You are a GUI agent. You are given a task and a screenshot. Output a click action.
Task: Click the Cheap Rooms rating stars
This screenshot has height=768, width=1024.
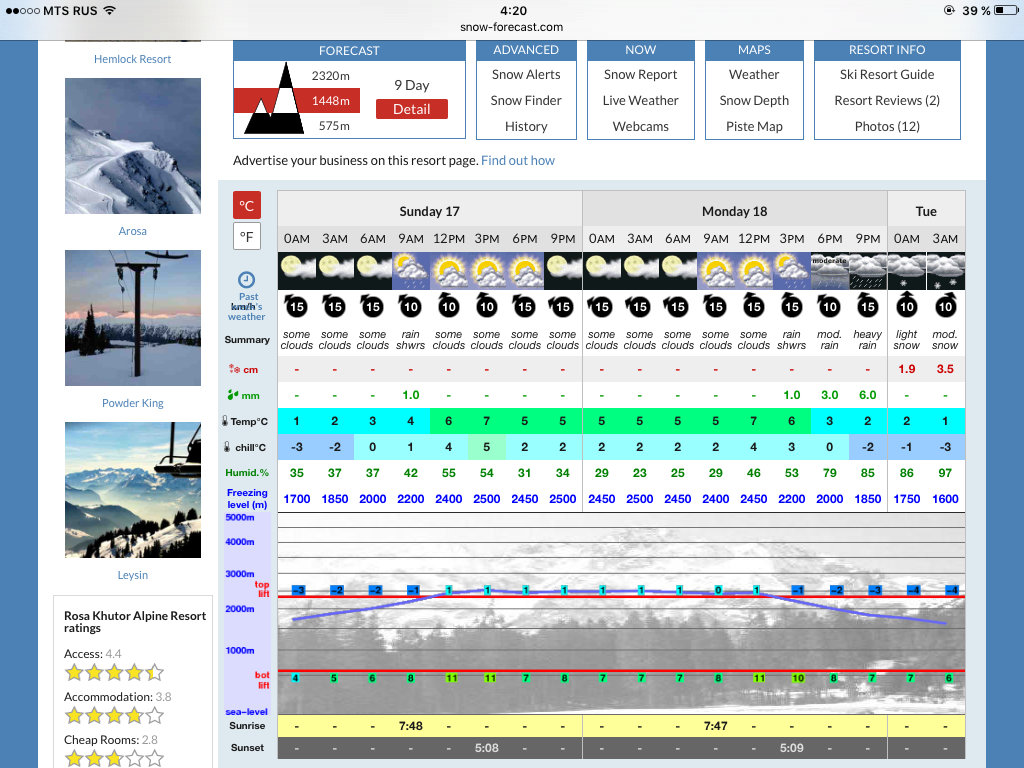pyautogui.click(x=114, y=758)
